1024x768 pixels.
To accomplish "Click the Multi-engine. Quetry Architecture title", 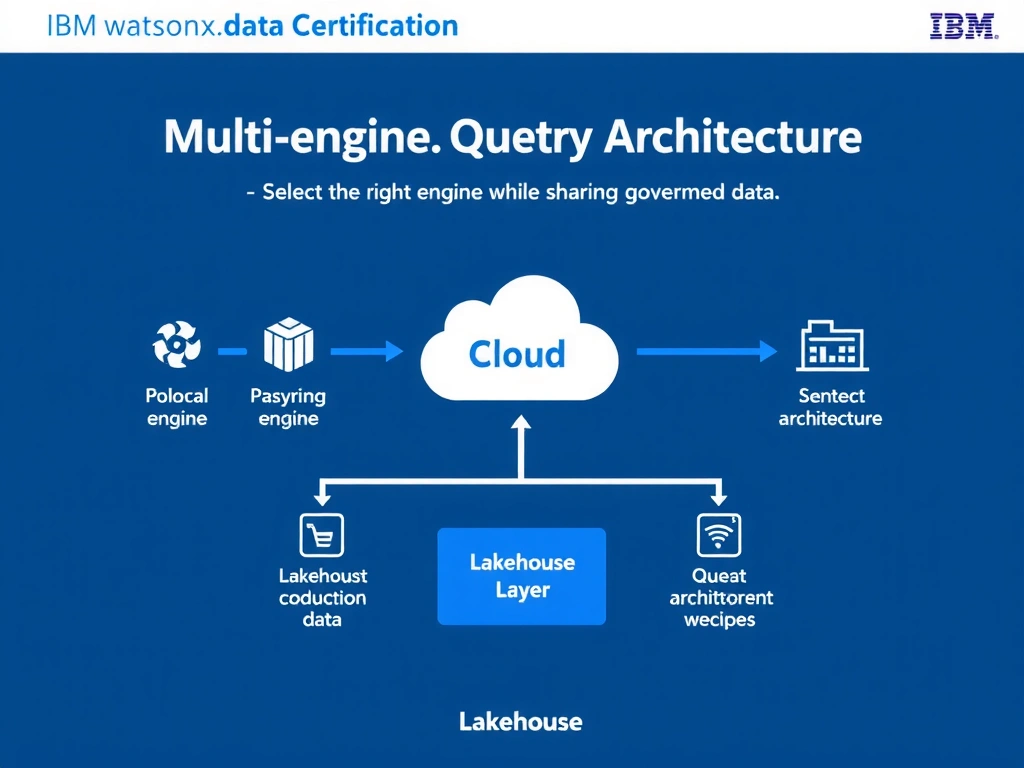I will click(x=513, y=137).
